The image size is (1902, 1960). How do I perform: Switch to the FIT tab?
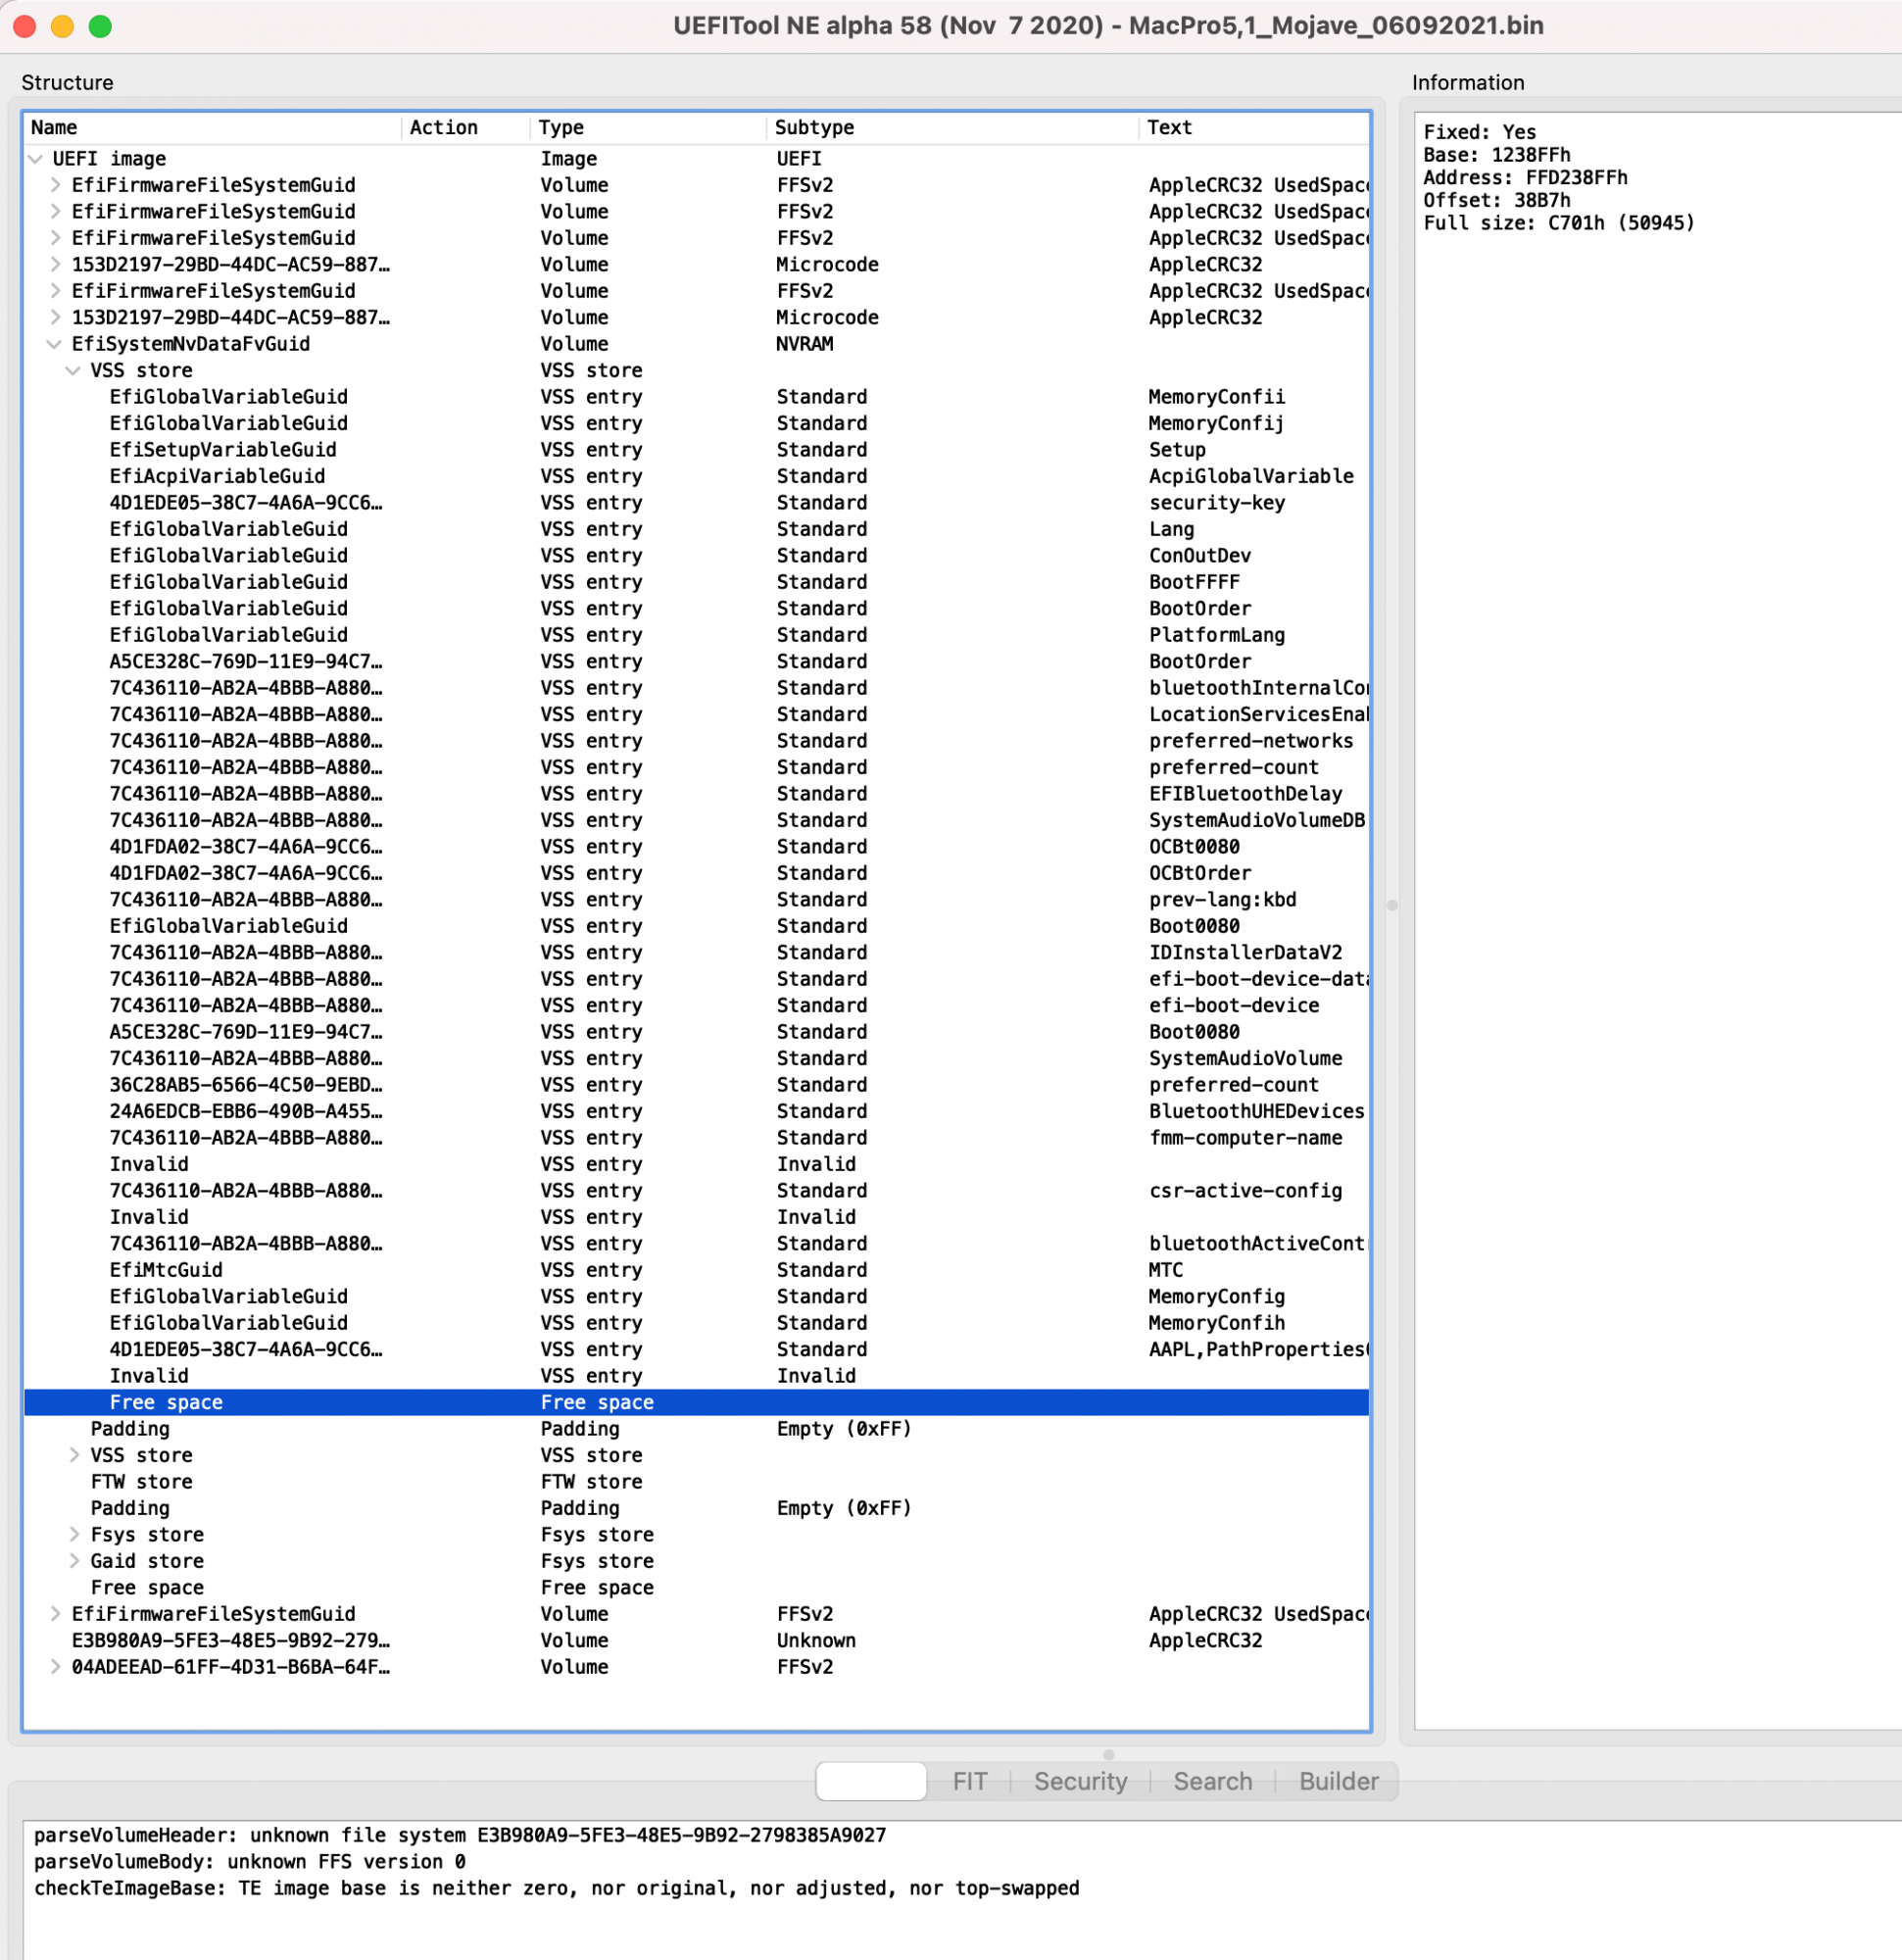point(969,1782)
